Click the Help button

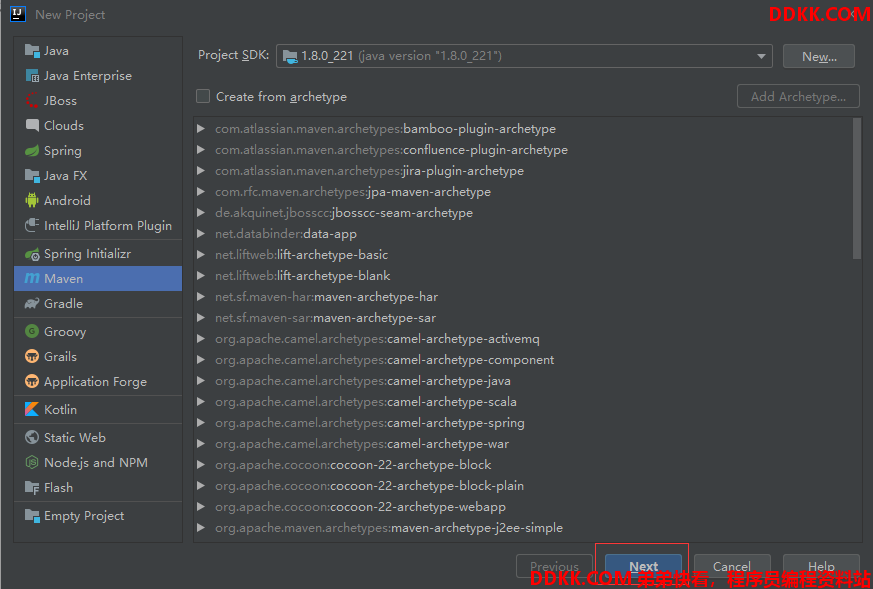click(821, 566)
